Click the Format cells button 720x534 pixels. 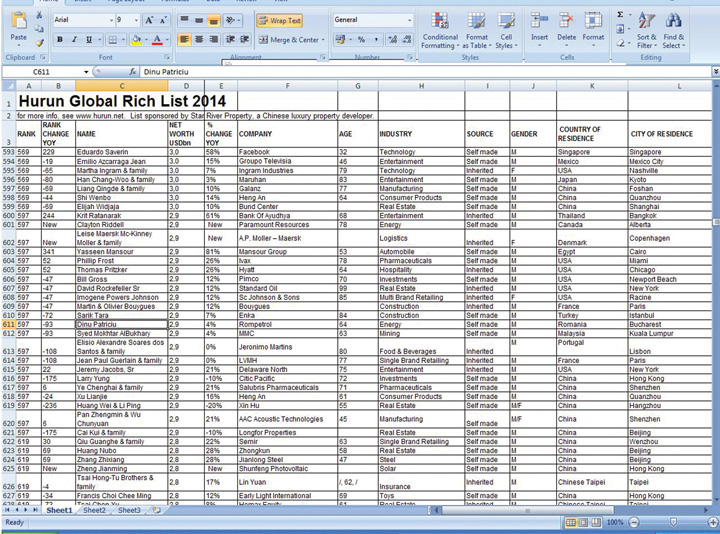(593, 28)
